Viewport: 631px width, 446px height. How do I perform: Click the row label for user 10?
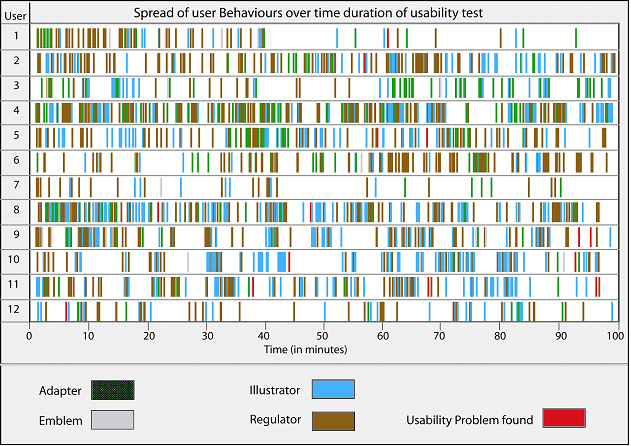(x=15, y=259)
